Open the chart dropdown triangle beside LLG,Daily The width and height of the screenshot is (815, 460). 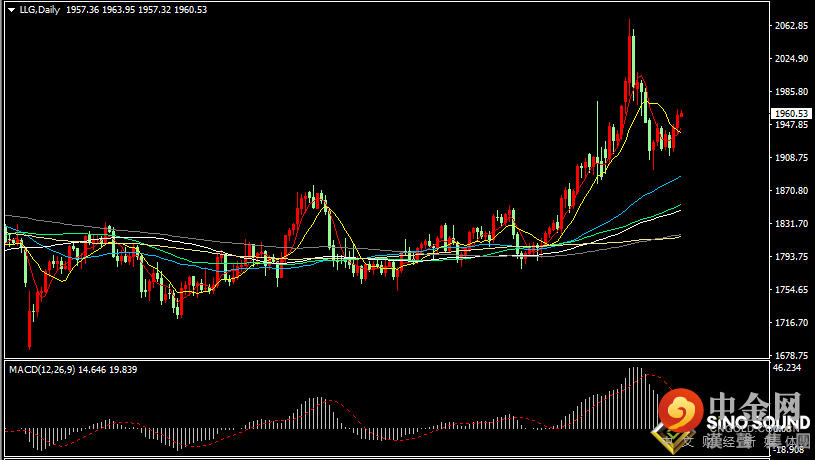12,10
